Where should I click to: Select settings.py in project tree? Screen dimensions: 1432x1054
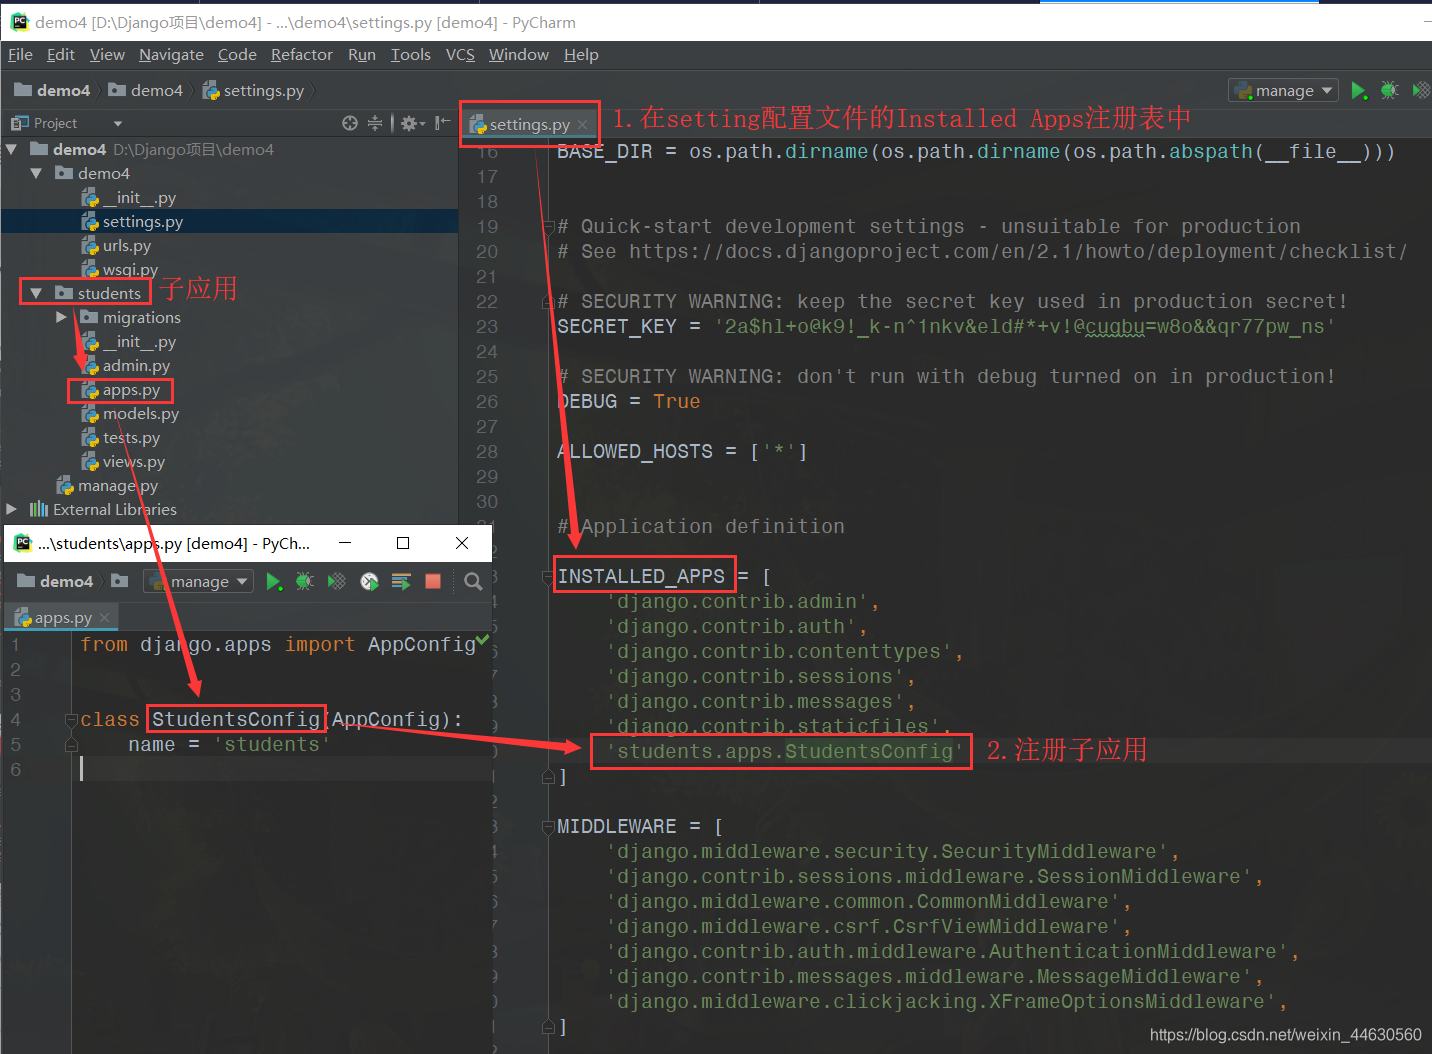click(x=142, y=221)
